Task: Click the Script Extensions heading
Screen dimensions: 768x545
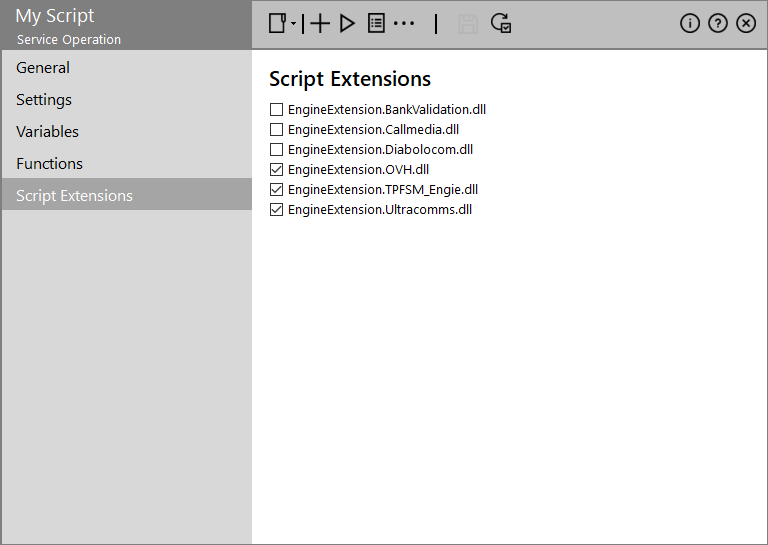Action: (350, 79)
